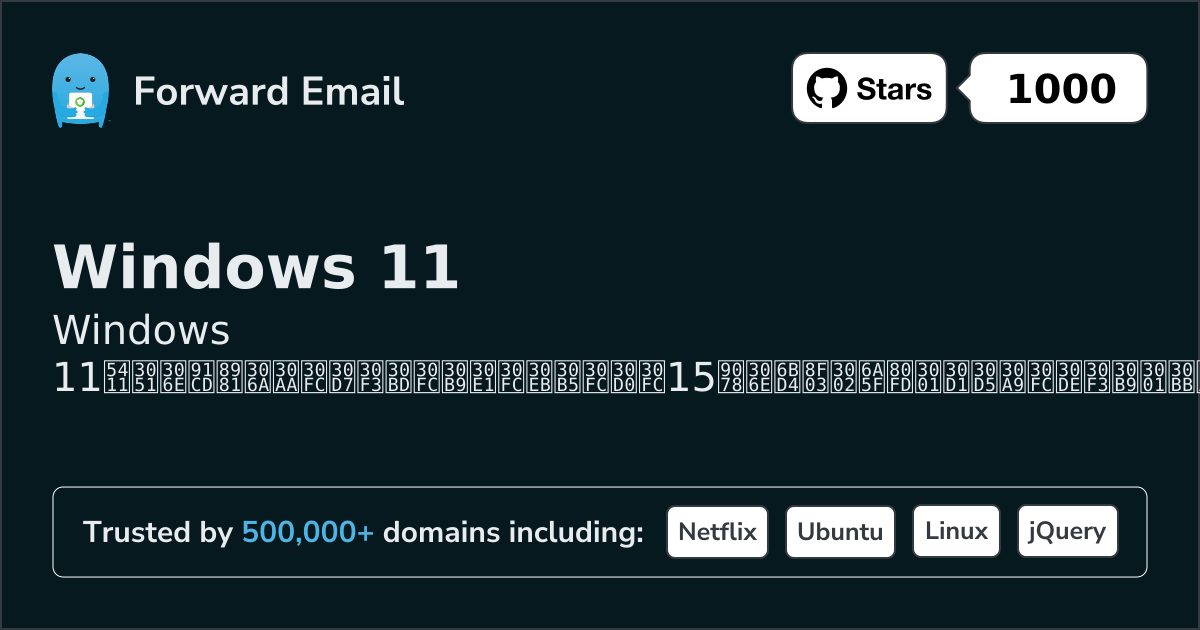Select the Netflix badge
The image size is (1200, 630).
point(717,532)
